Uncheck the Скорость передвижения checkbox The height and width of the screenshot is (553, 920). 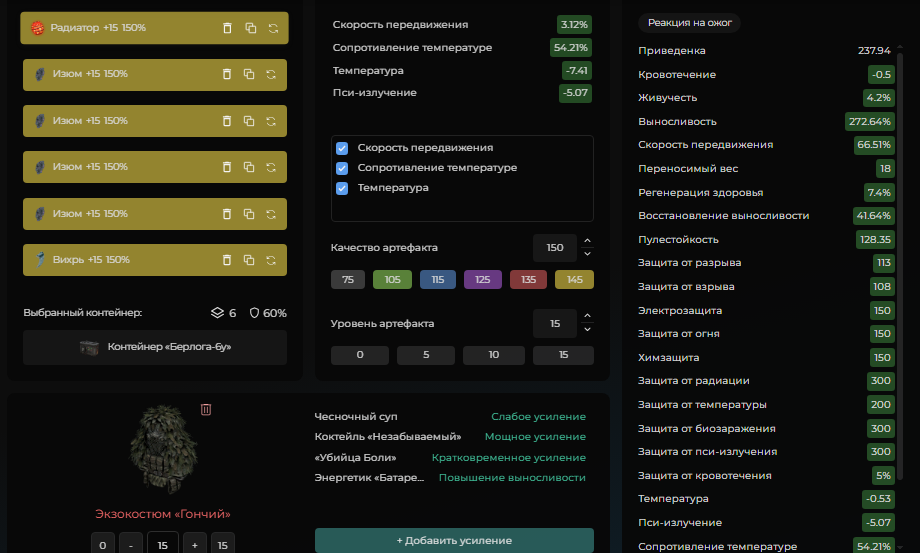tap(342, 148)
